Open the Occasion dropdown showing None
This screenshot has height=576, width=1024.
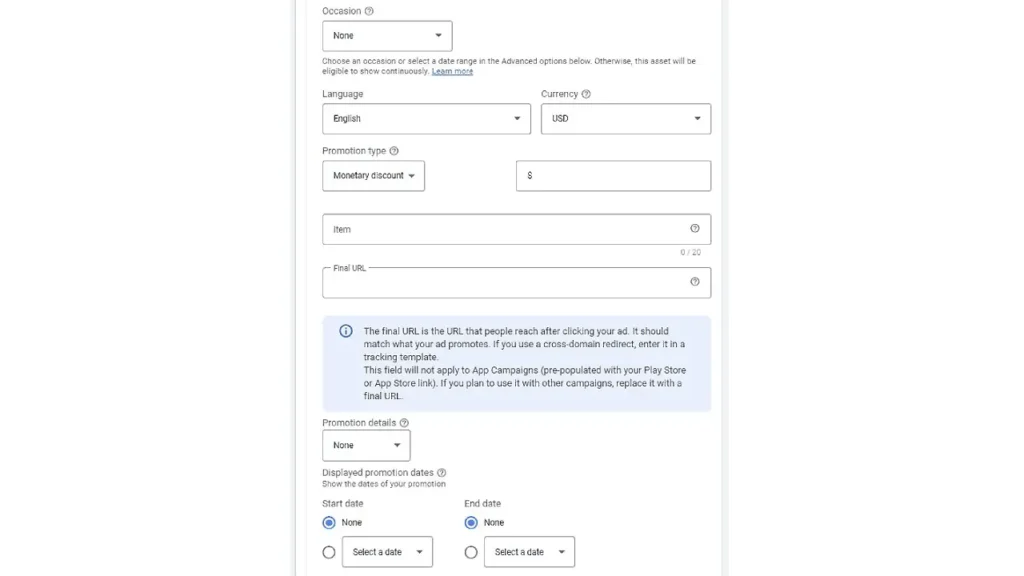tap(387, 35)
